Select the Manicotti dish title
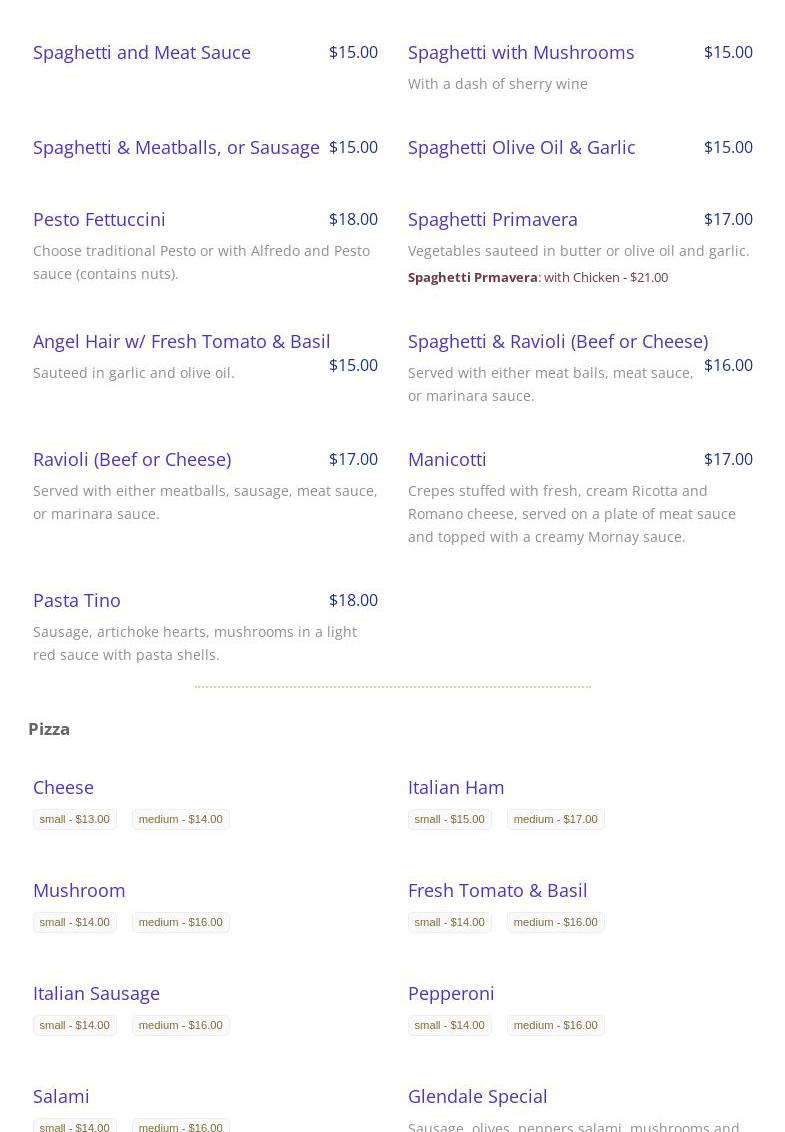785x1132 pixels. (x=447, y=459)
